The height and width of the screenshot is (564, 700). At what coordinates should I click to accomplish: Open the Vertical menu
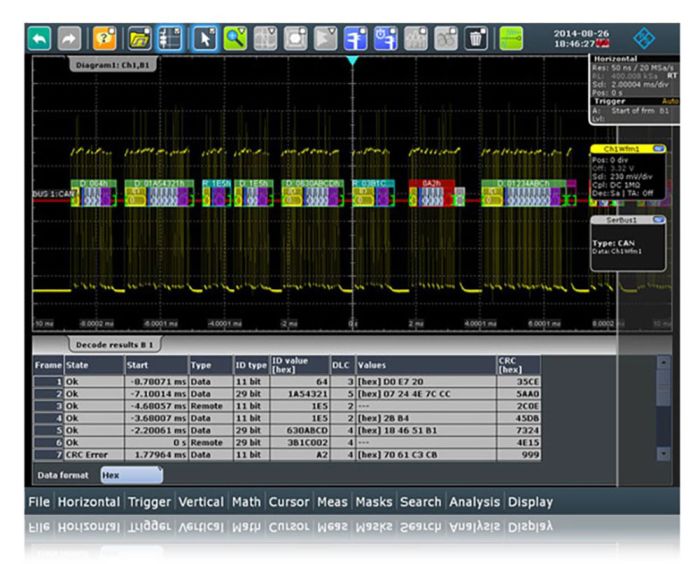[x=201, y=502]
